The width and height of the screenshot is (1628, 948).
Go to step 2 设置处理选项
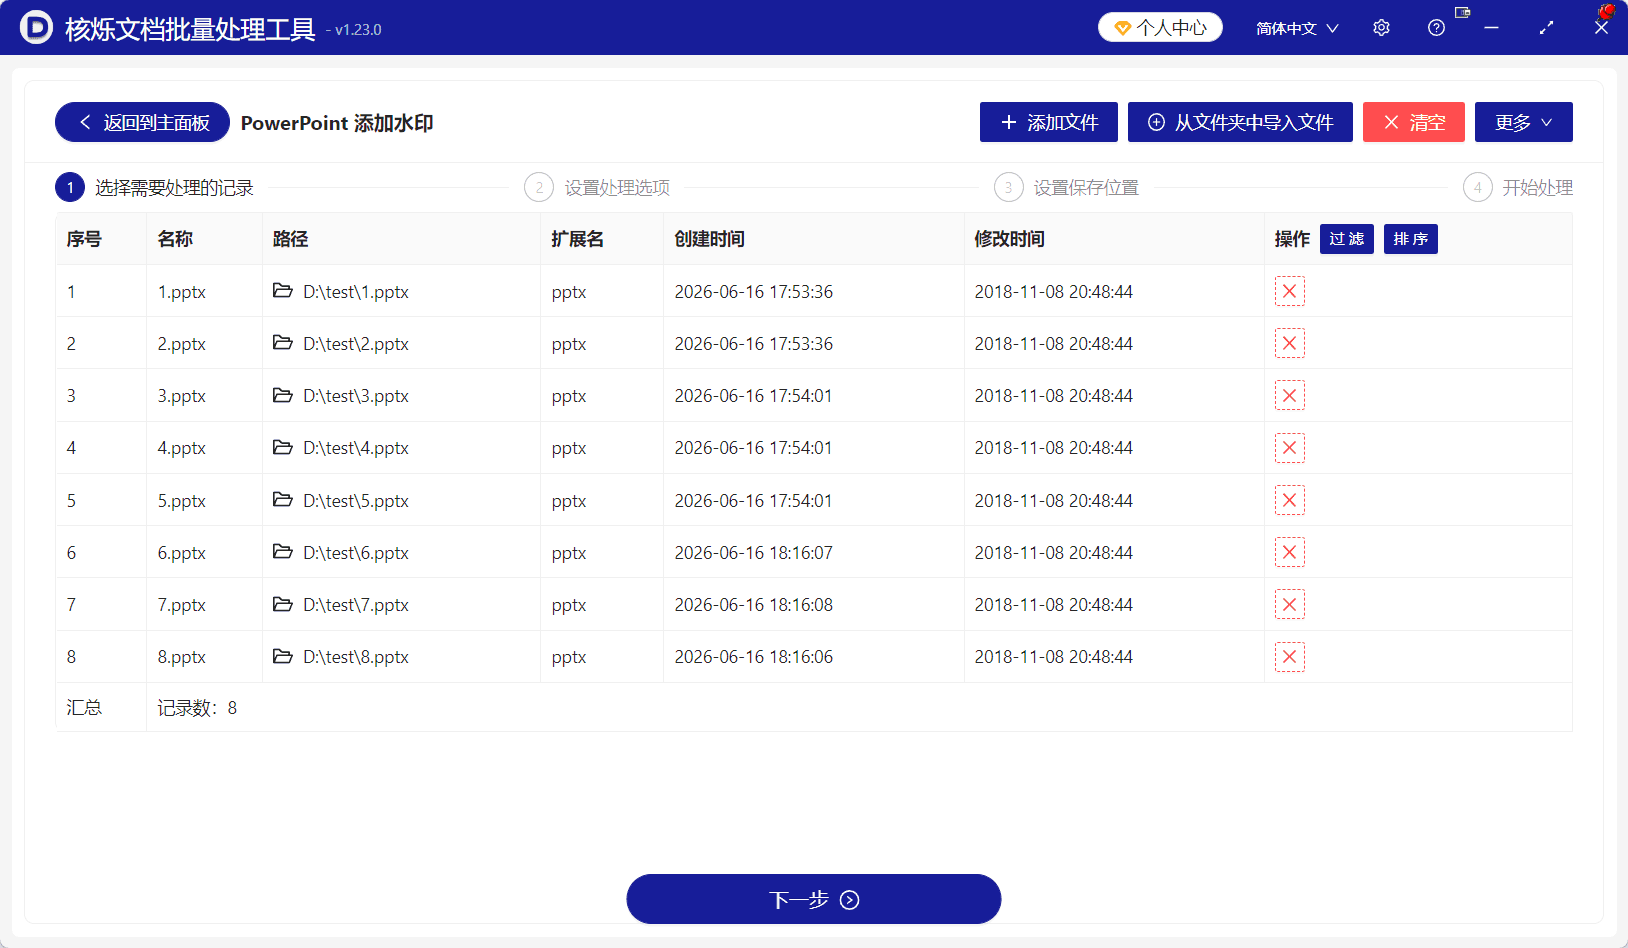(x=597, y=187)
